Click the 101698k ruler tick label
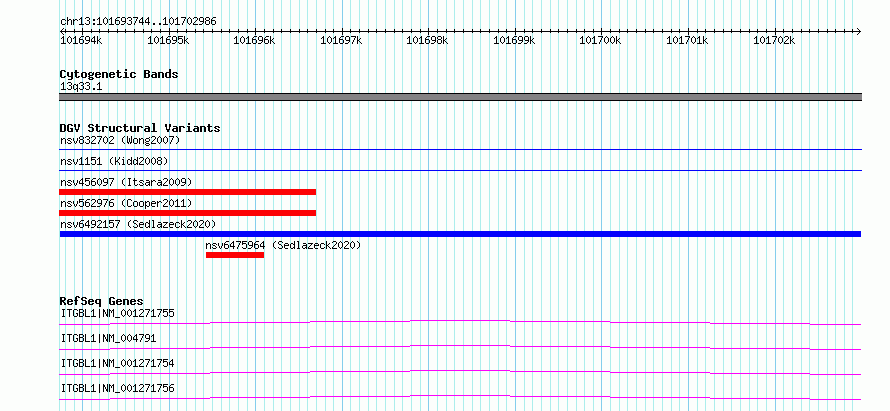The width and height of the screenshot is (890, 411). (427, 40)
